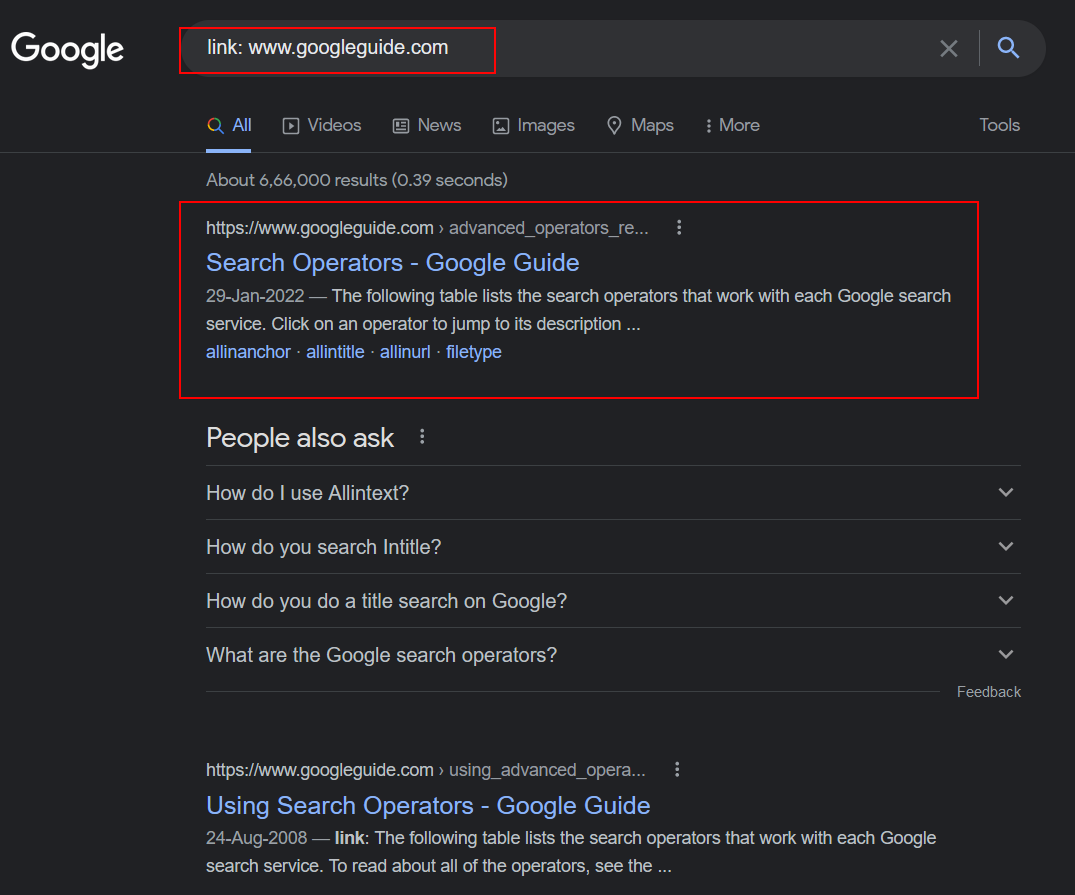Follow the allinanchor sitelink
Screen dimensions: 1075x895
248,352
